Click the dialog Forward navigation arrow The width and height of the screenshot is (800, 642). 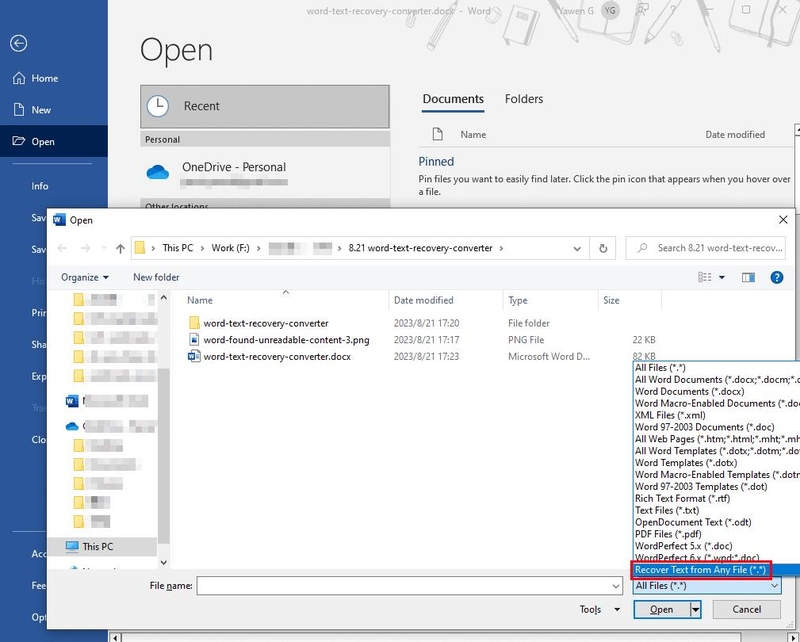click(85, 248)
